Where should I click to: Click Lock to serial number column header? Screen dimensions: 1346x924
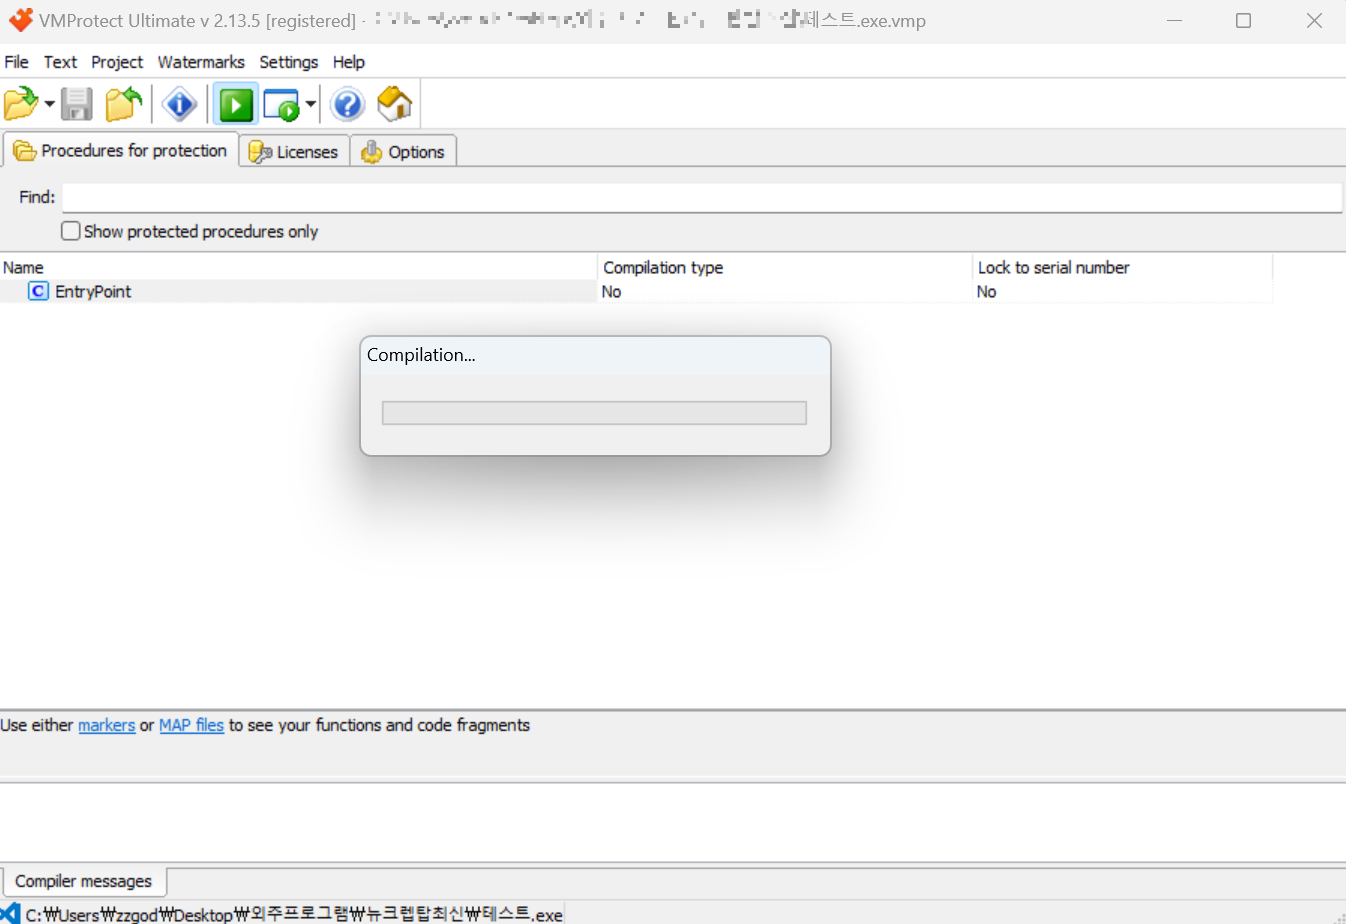1122,267
